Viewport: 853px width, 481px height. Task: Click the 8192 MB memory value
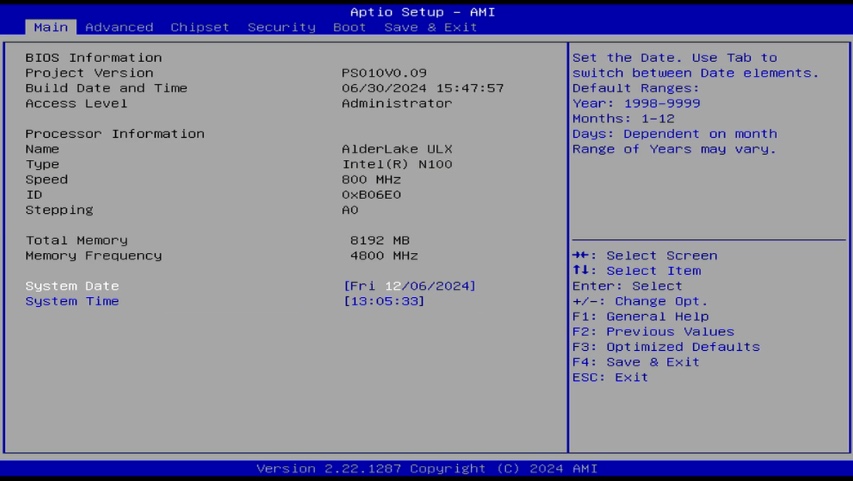tap(380, 240)
